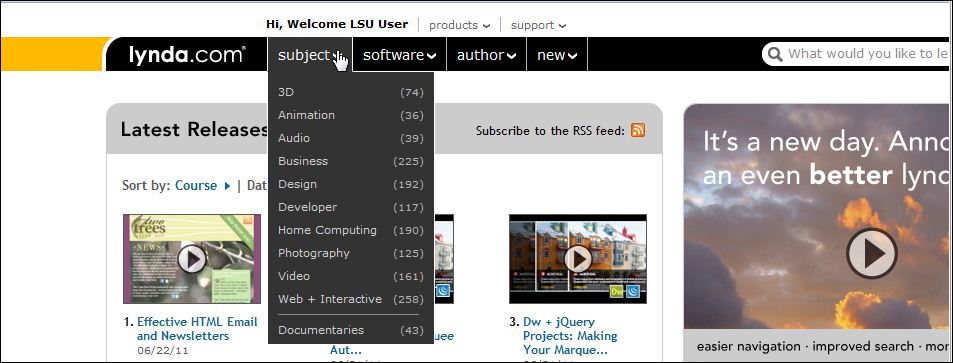Open Effective HTML Email and Newsletters link
953x363 pixels.
click(x=197, y=329)
